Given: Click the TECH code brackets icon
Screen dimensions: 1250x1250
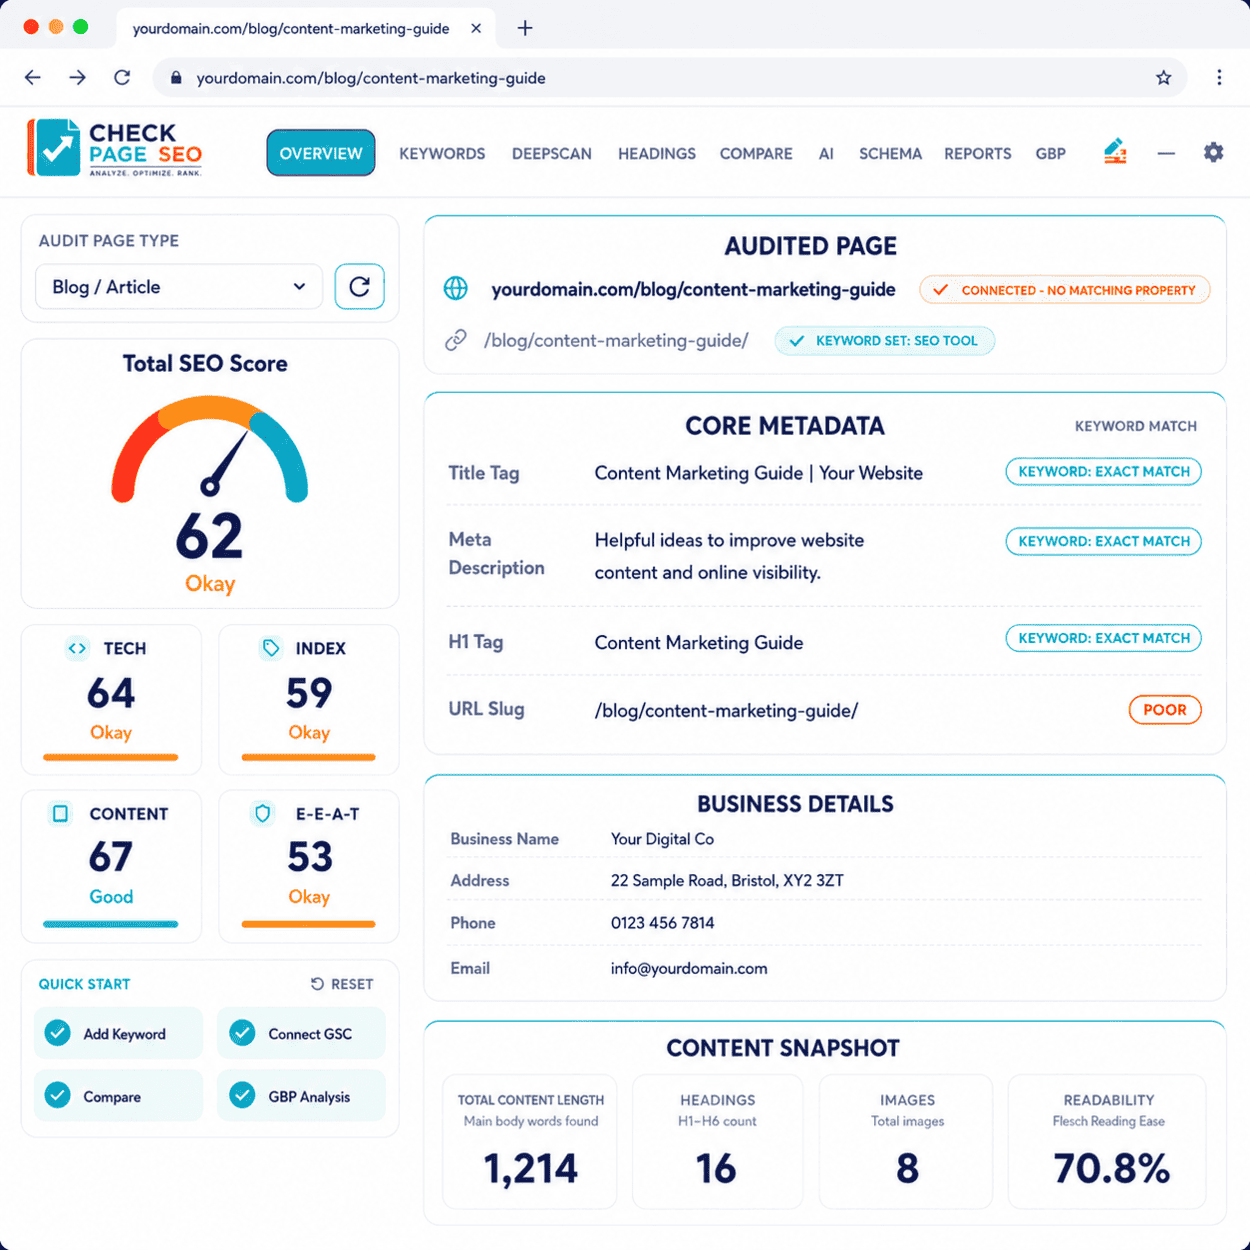Looking at the screenshot, I should (77, 648).
